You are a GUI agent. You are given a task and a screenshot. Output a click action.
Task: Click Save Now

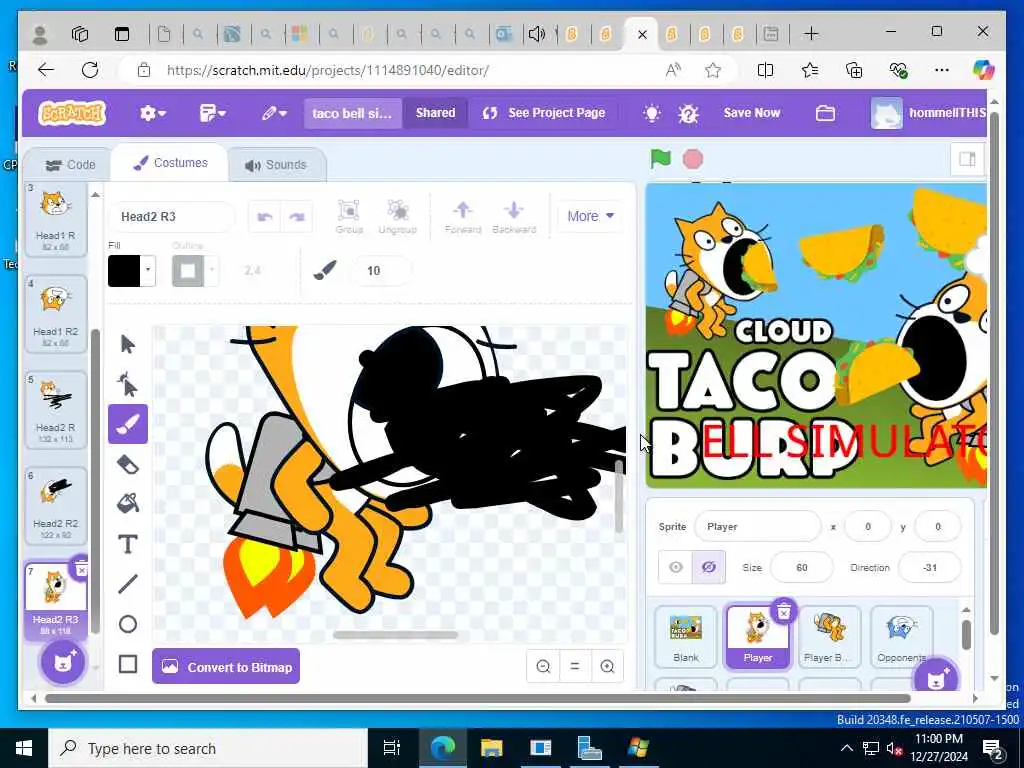pos(752,112)
